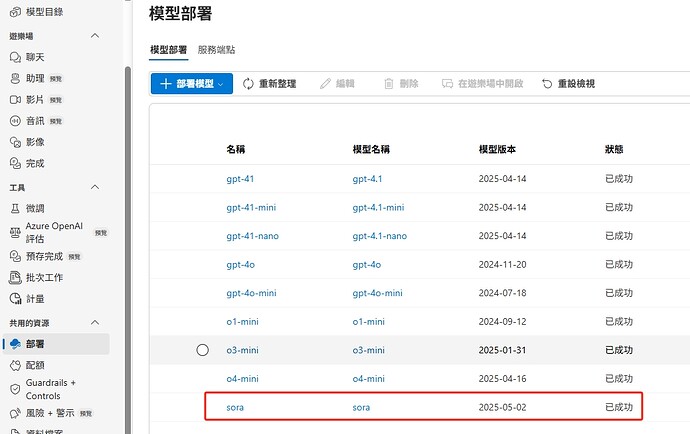Click the sora model name link
The image size is (690, 434).
coord(361,408)
